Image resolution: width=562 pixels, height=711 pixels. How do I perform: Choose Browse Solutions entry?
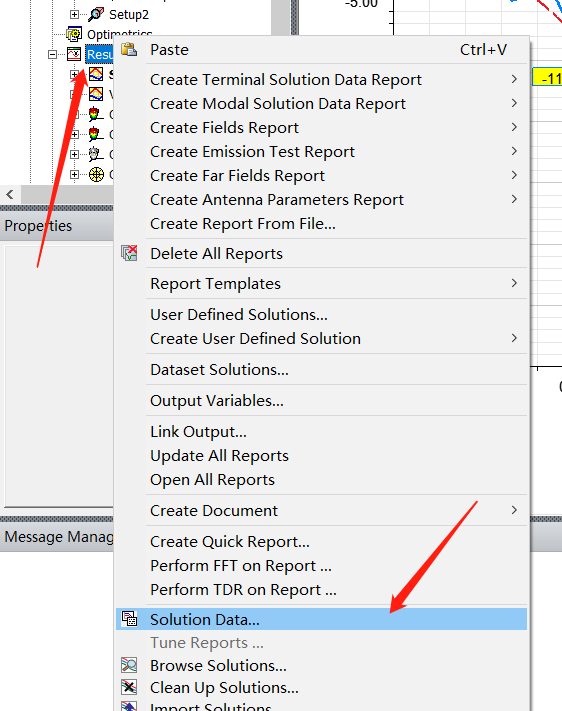click(x=322, y=665)
